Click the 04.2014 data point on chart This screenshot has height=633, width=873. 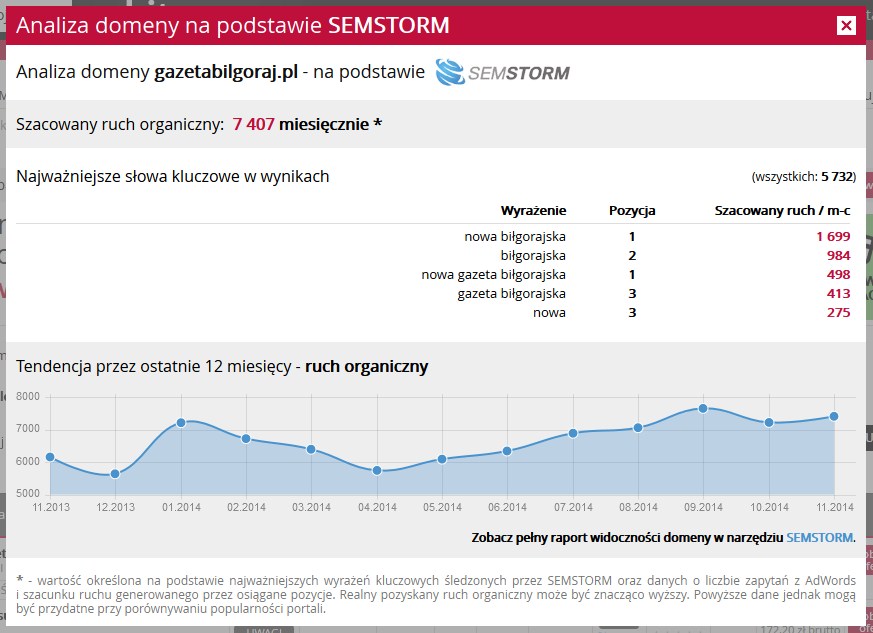pyautogui.click(x=377, y=470)
